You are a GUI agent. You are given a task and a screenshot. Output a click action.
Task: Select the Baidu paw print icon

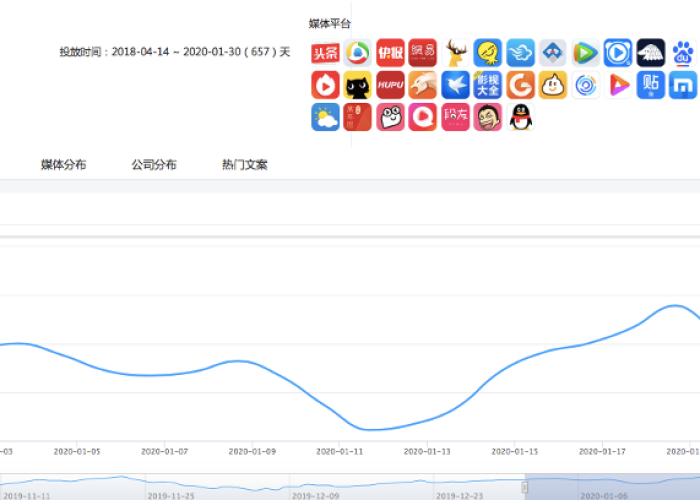coord(683,53)
